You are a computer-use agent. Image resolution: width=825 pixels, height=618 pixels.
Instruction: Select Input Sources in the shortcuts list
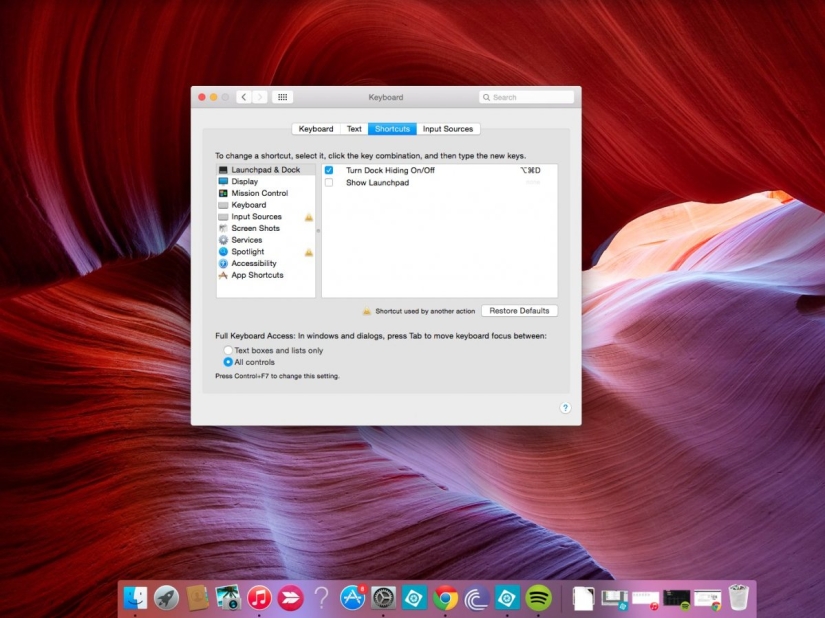click(257, 216)
